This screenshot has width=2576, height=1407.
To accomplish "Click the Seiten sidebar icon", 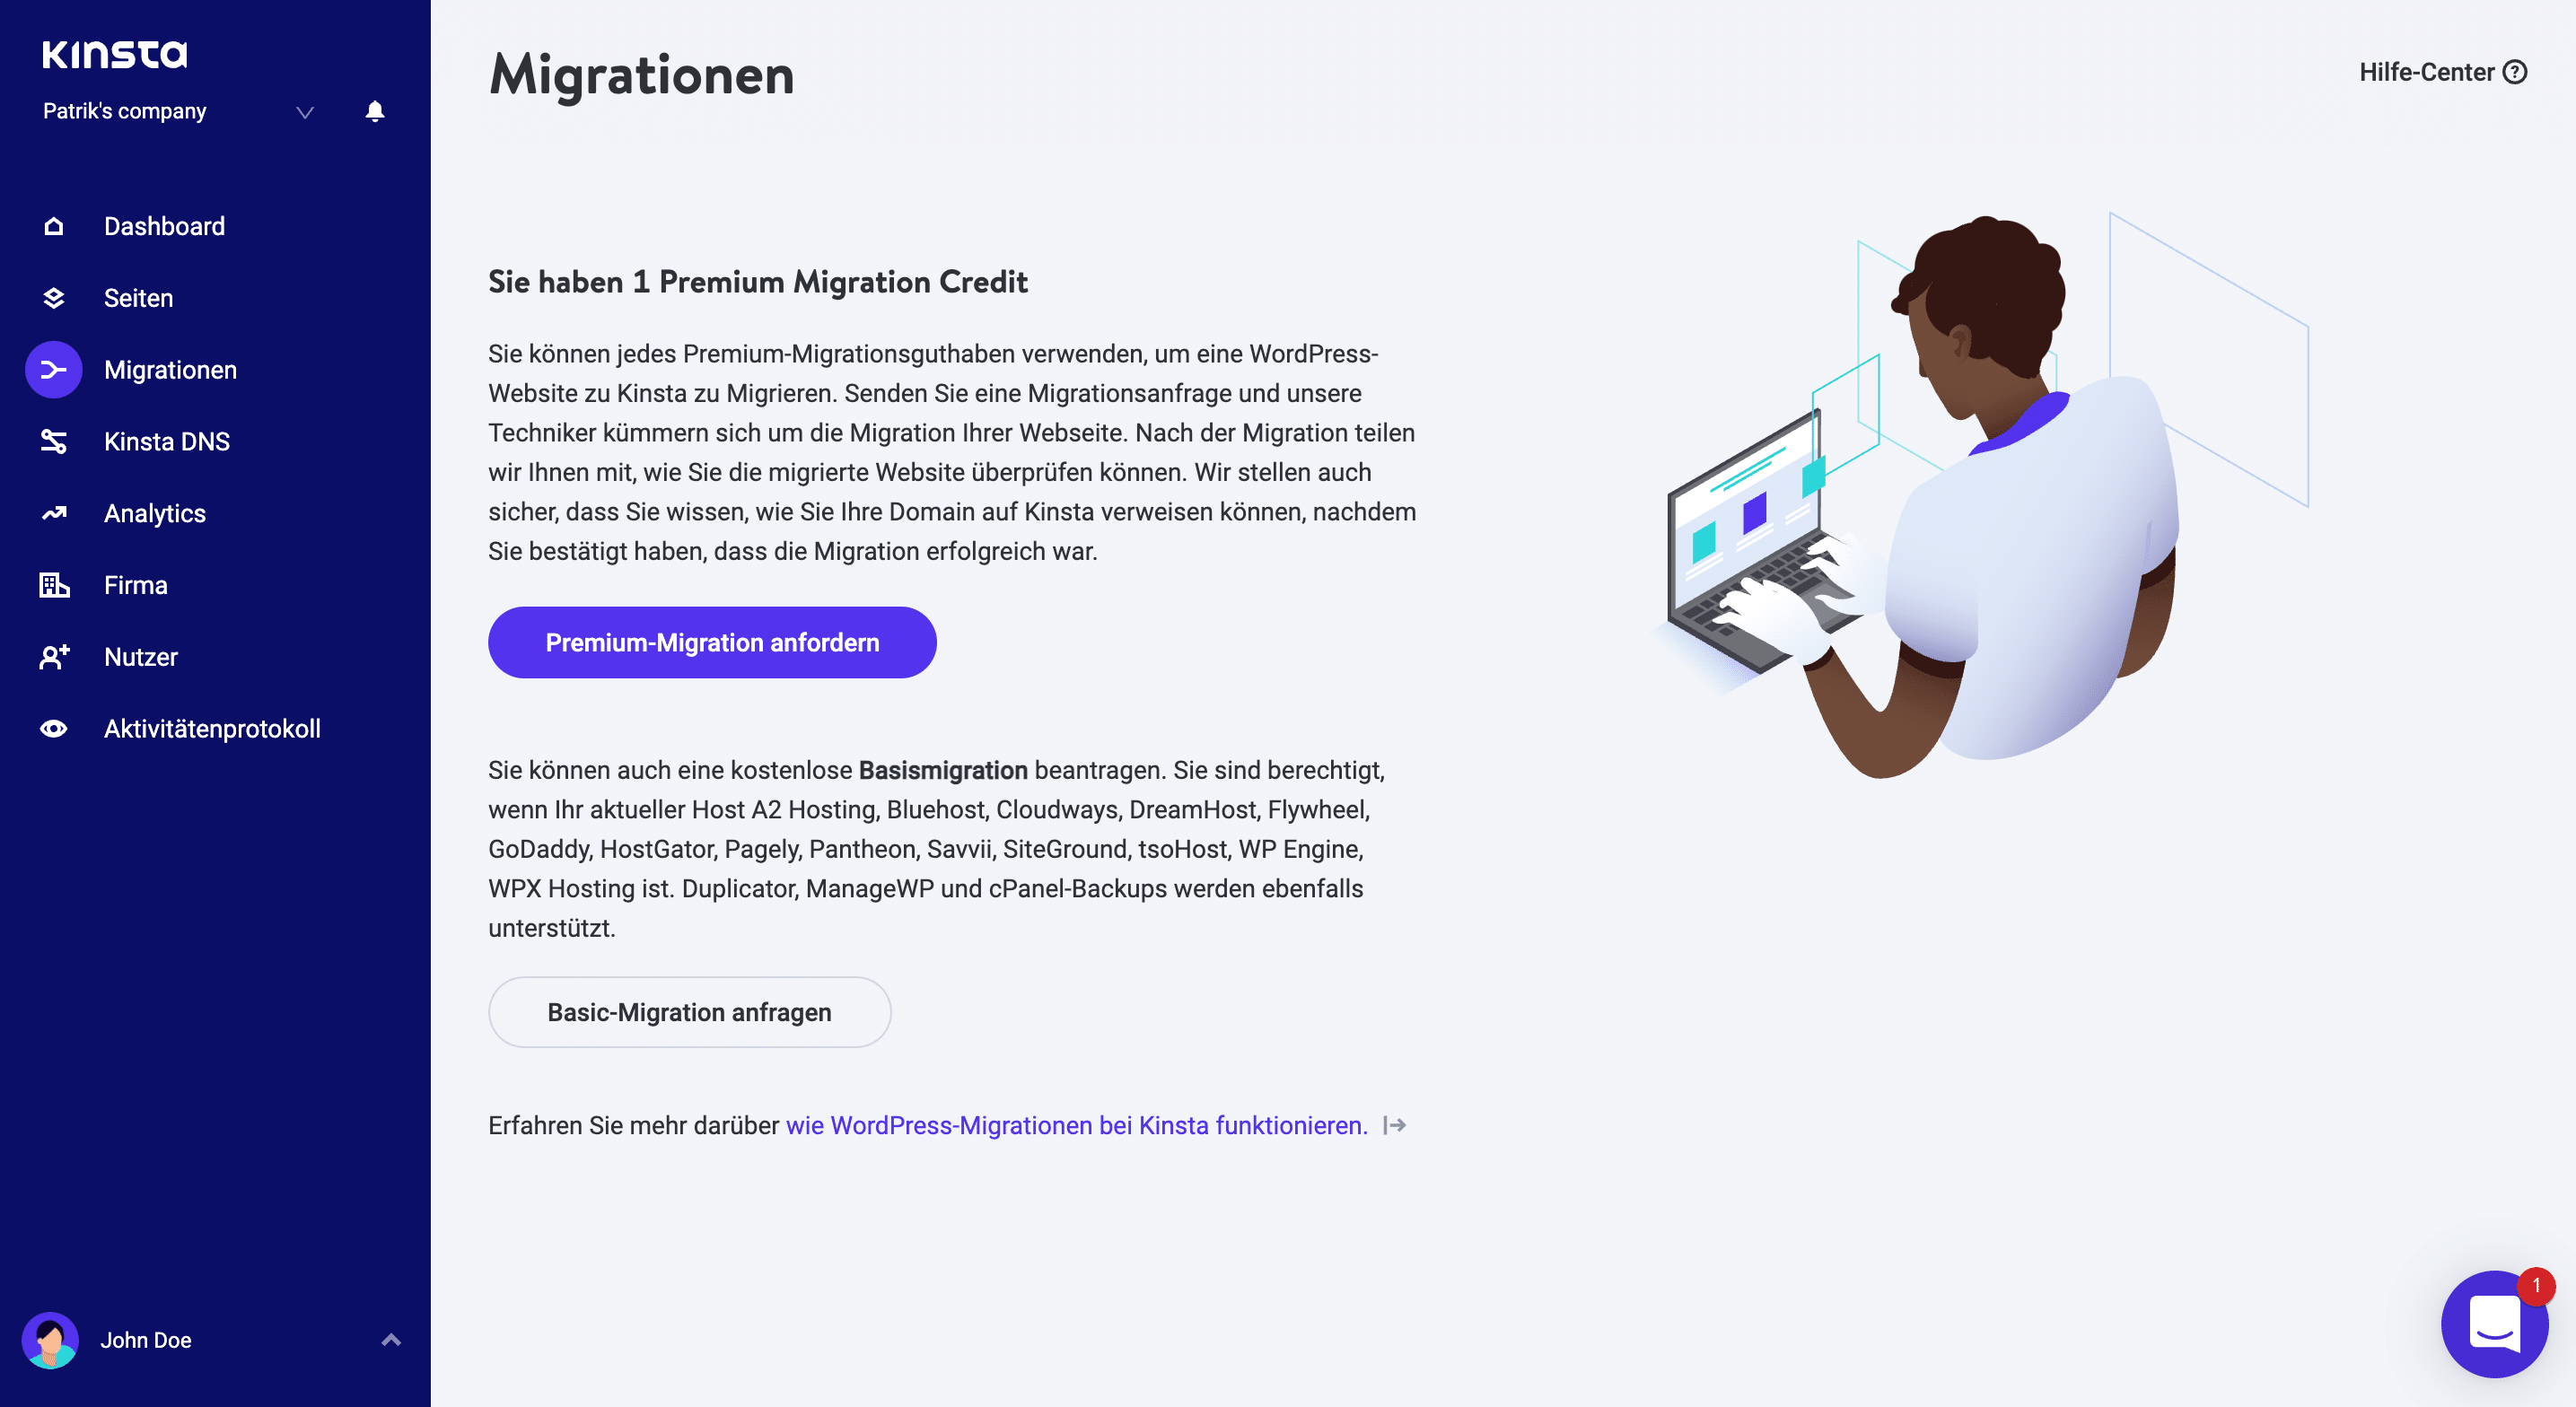I will pyautogui.click(x=52, y=298).
